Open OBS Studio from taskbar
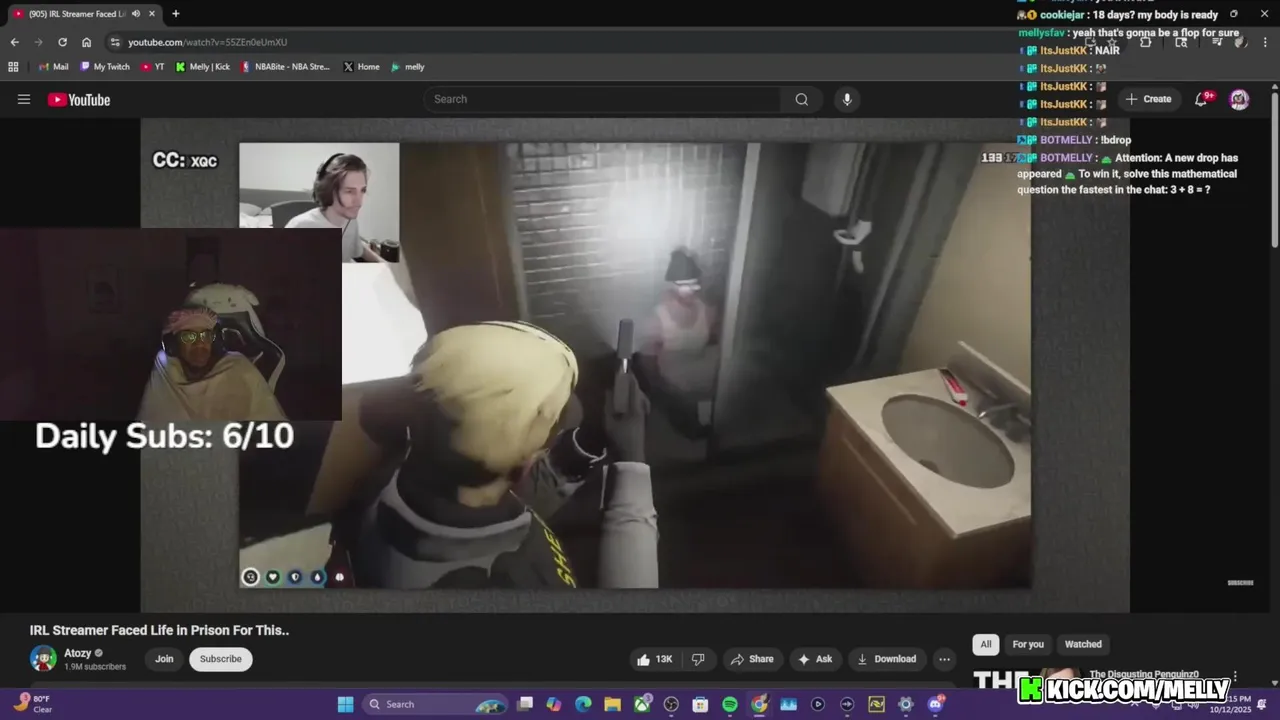The image size is (1280, 720). (671, 704)
